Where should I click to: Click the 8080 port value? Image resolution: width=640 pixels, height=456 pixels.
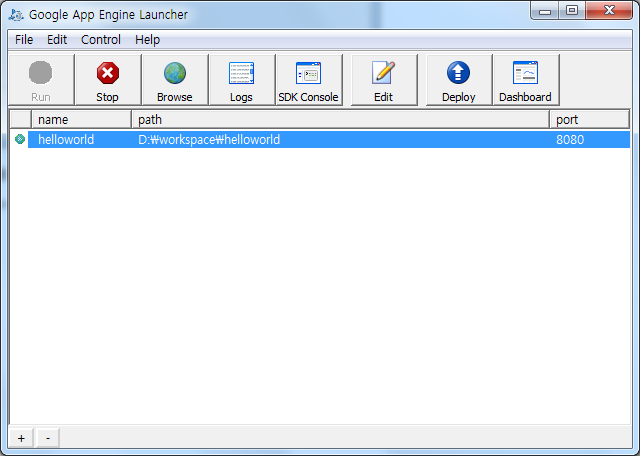570,140
